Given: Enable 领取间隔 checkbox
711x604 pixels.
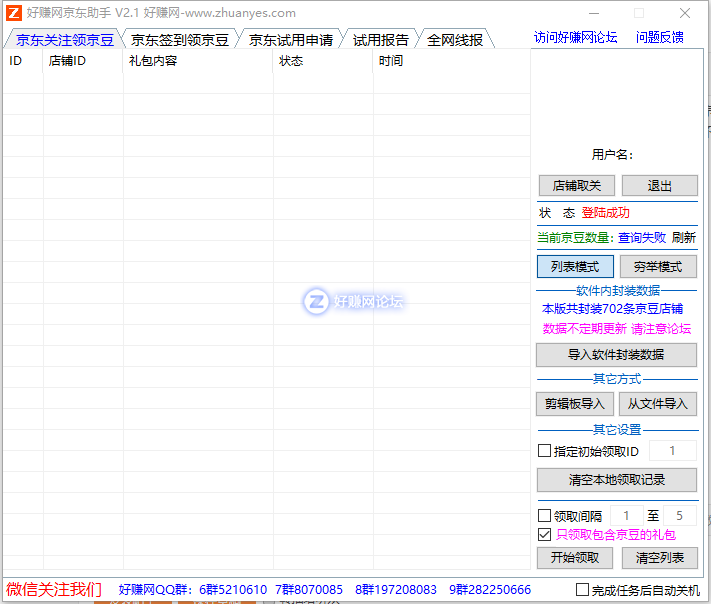Looking at the screenshot, I should (x=544, y=516).
